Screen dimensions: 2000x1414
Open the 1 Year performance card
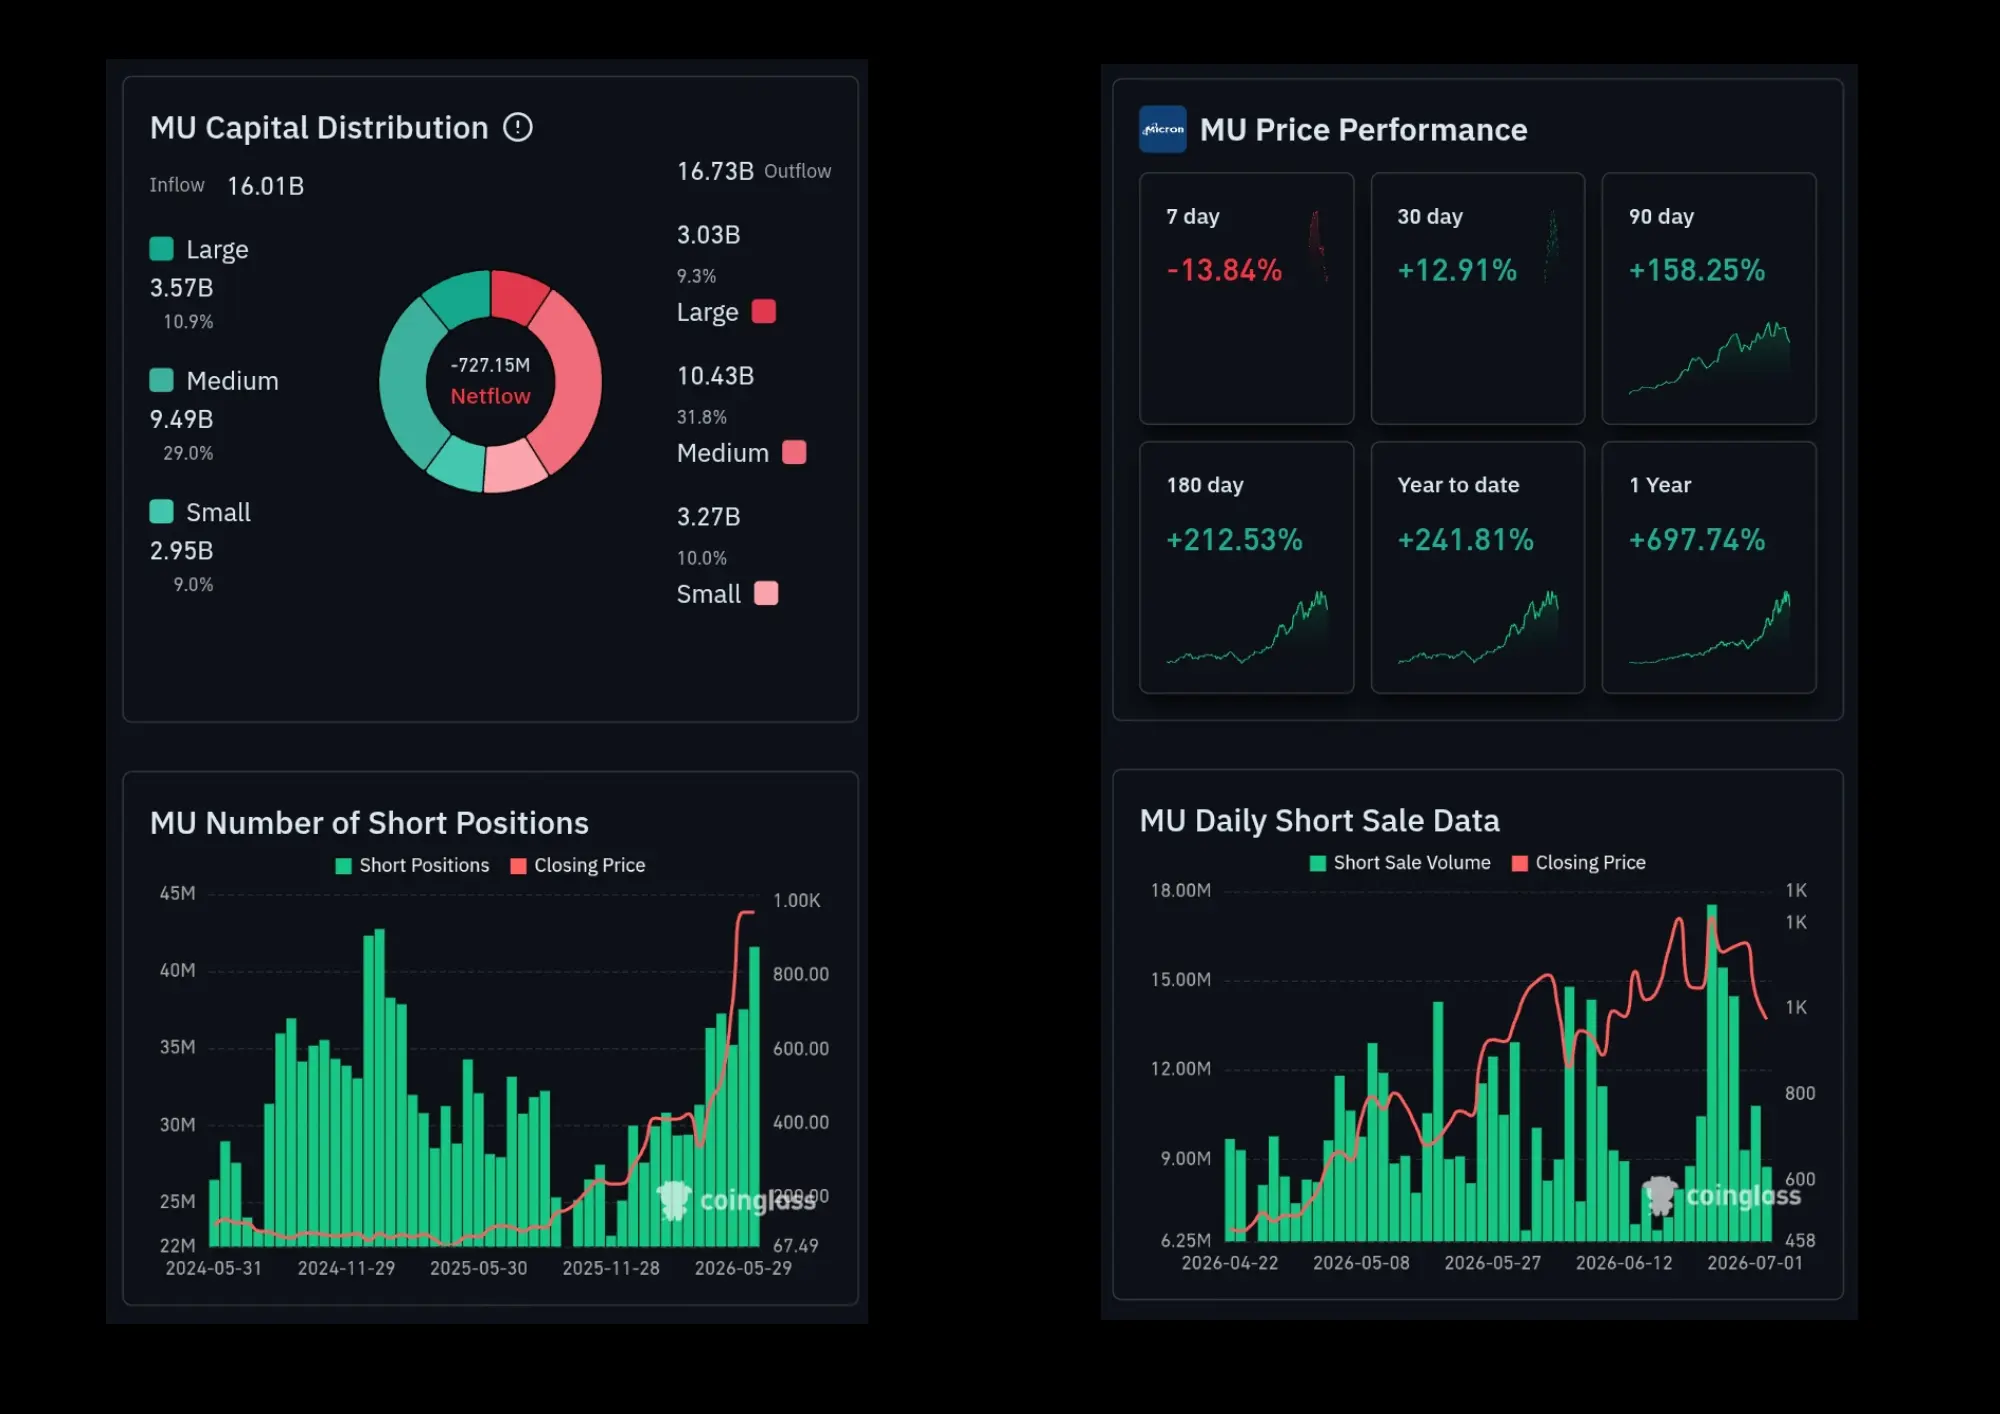tap(1709, 567)
